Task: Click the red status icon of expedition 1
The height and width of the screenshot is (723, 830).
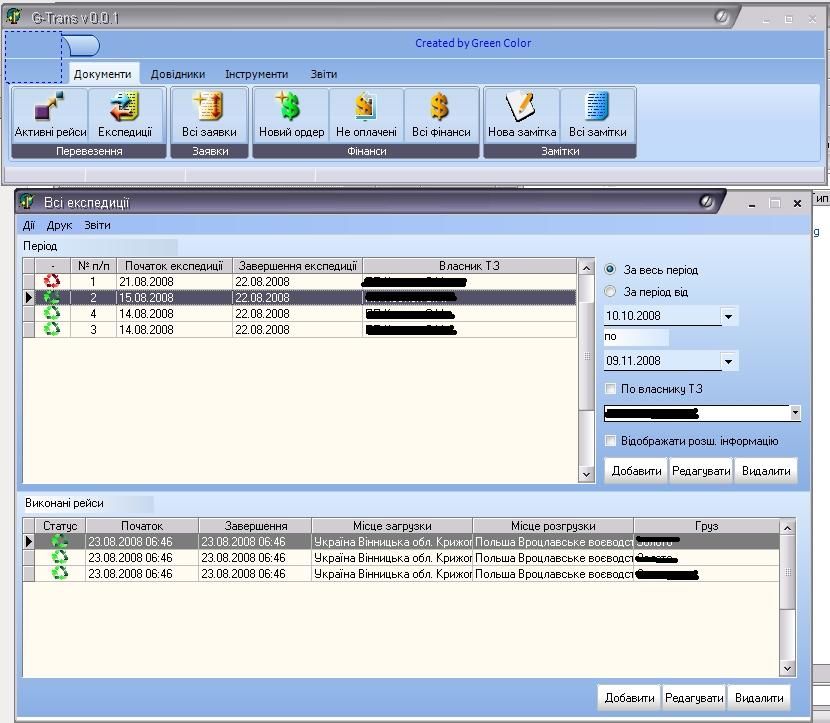Action: click(x=52, y=281)
